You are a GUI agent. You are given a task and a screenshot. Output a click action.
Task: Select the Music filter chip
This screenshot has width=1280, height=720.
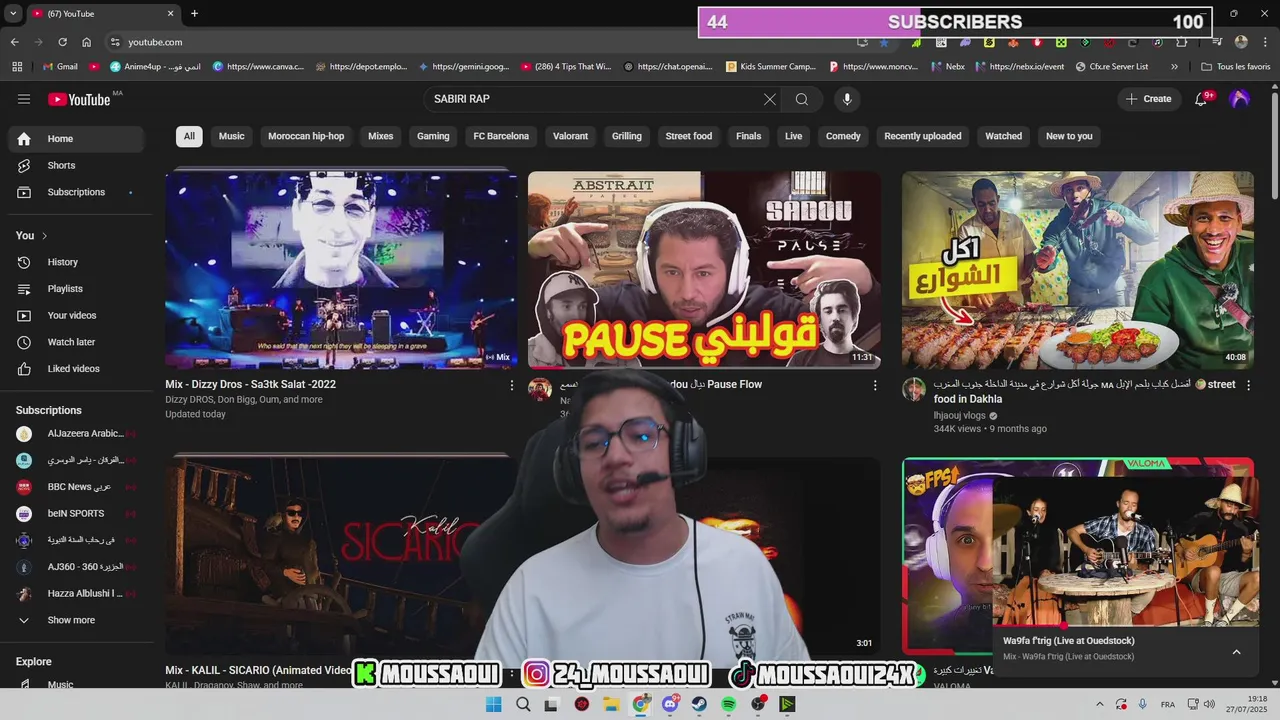(x=232, y=136)
